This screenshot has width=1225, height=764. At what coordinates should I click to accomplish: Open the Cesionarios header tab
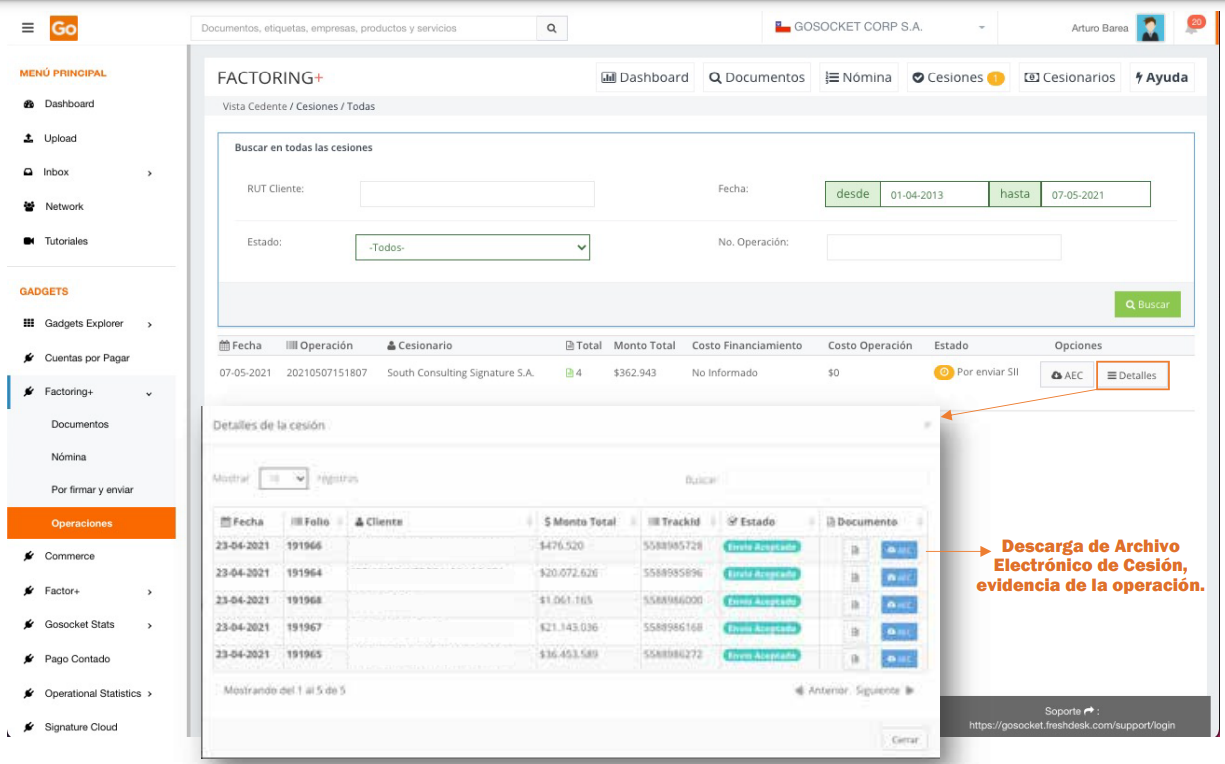click(x=1070, y=77)
